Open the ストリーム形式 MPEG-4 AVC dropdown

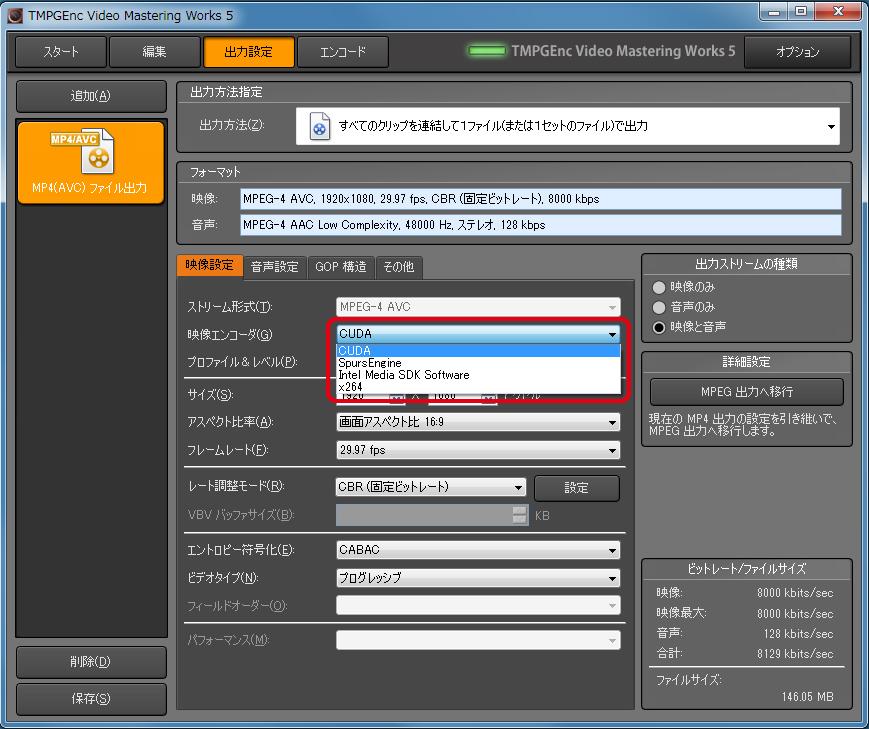478,307
